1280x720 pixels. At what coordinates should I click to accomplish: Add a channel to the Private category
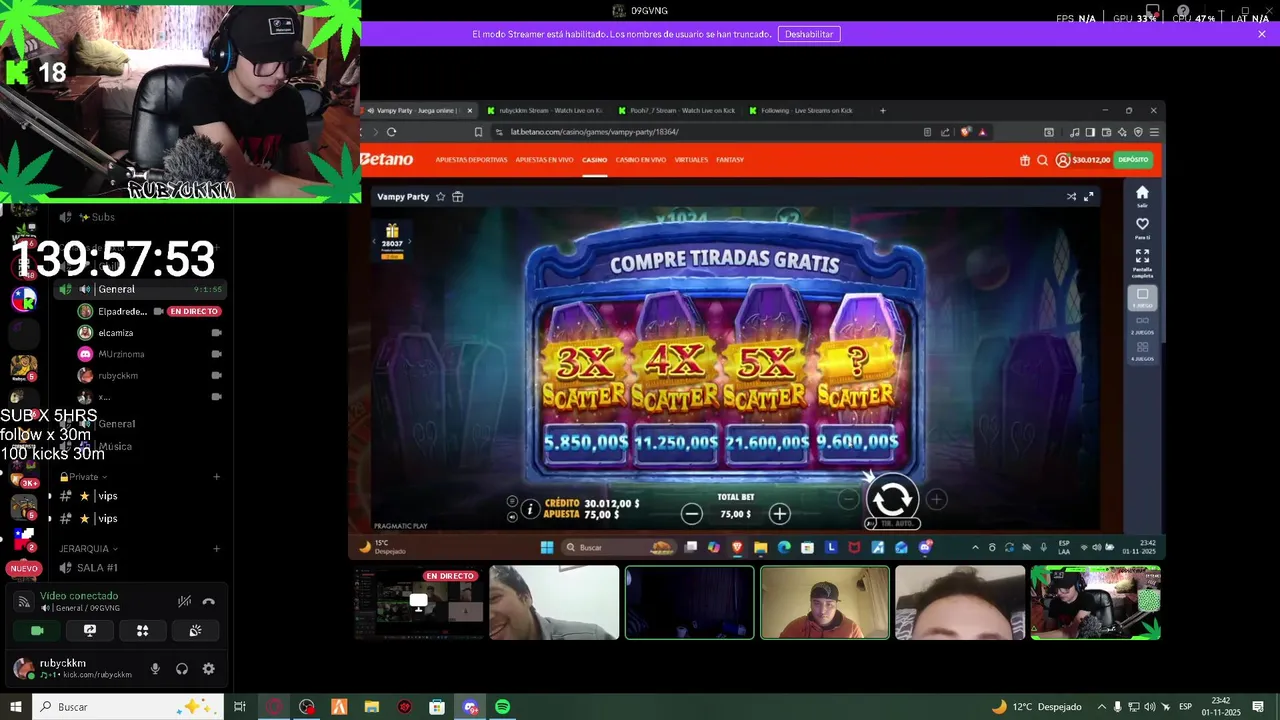tap(216, 477)
